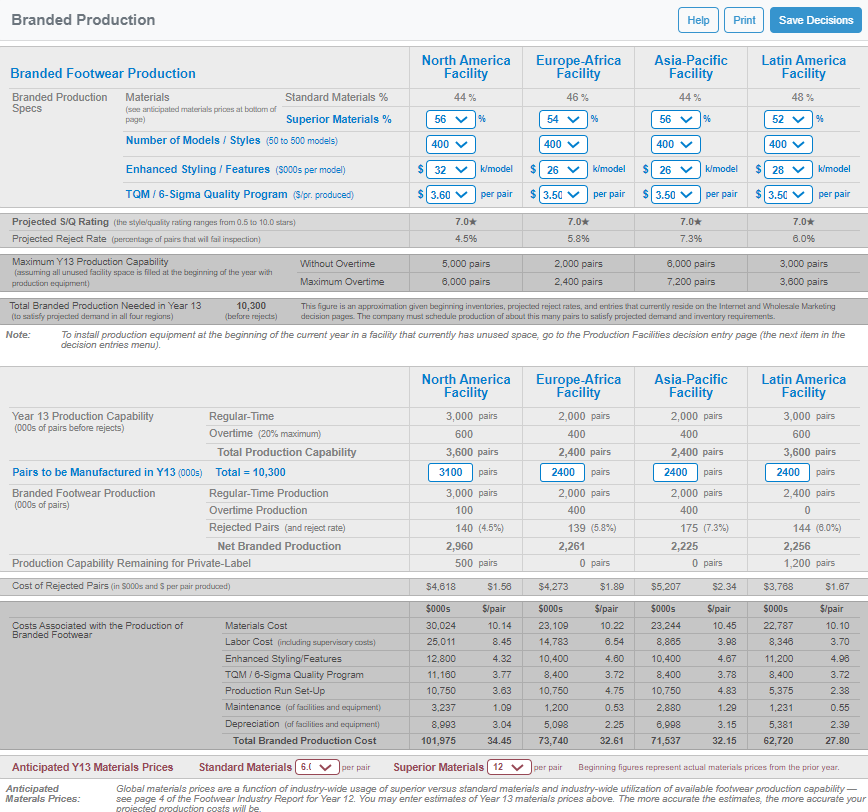868x812 pixels.
Task: Open Anticipated Superior Materials price dropdown
Action: pyautogui.click(x=510, y=767)
